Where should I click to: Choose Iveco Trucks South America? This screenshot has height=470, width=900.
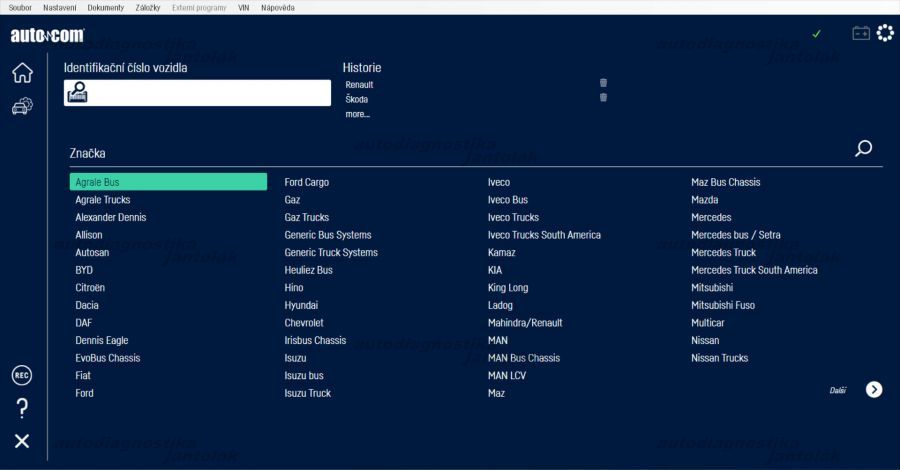tap(544, 235)
